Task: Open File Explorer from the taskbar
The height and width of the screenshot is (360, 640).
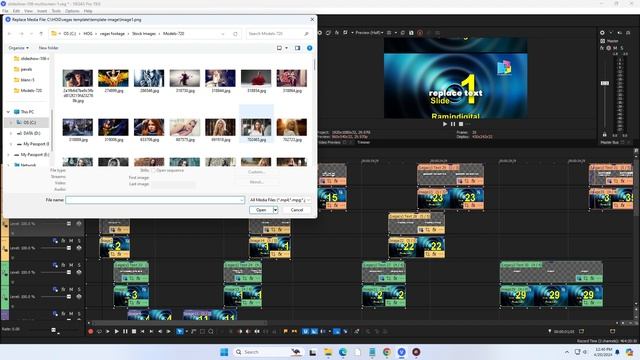Action: point(328,352)
